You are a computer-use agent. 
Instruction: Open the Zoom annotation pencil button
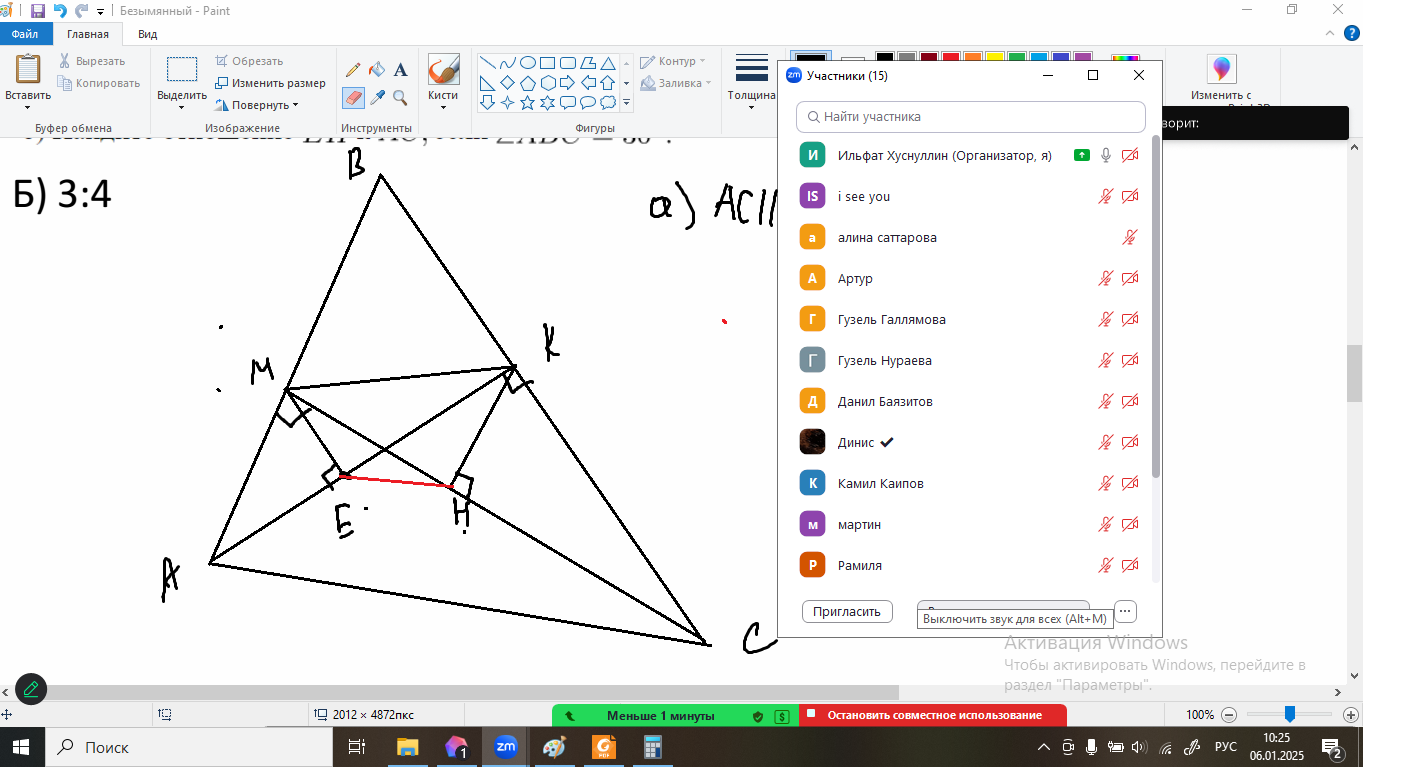point(31,689)
